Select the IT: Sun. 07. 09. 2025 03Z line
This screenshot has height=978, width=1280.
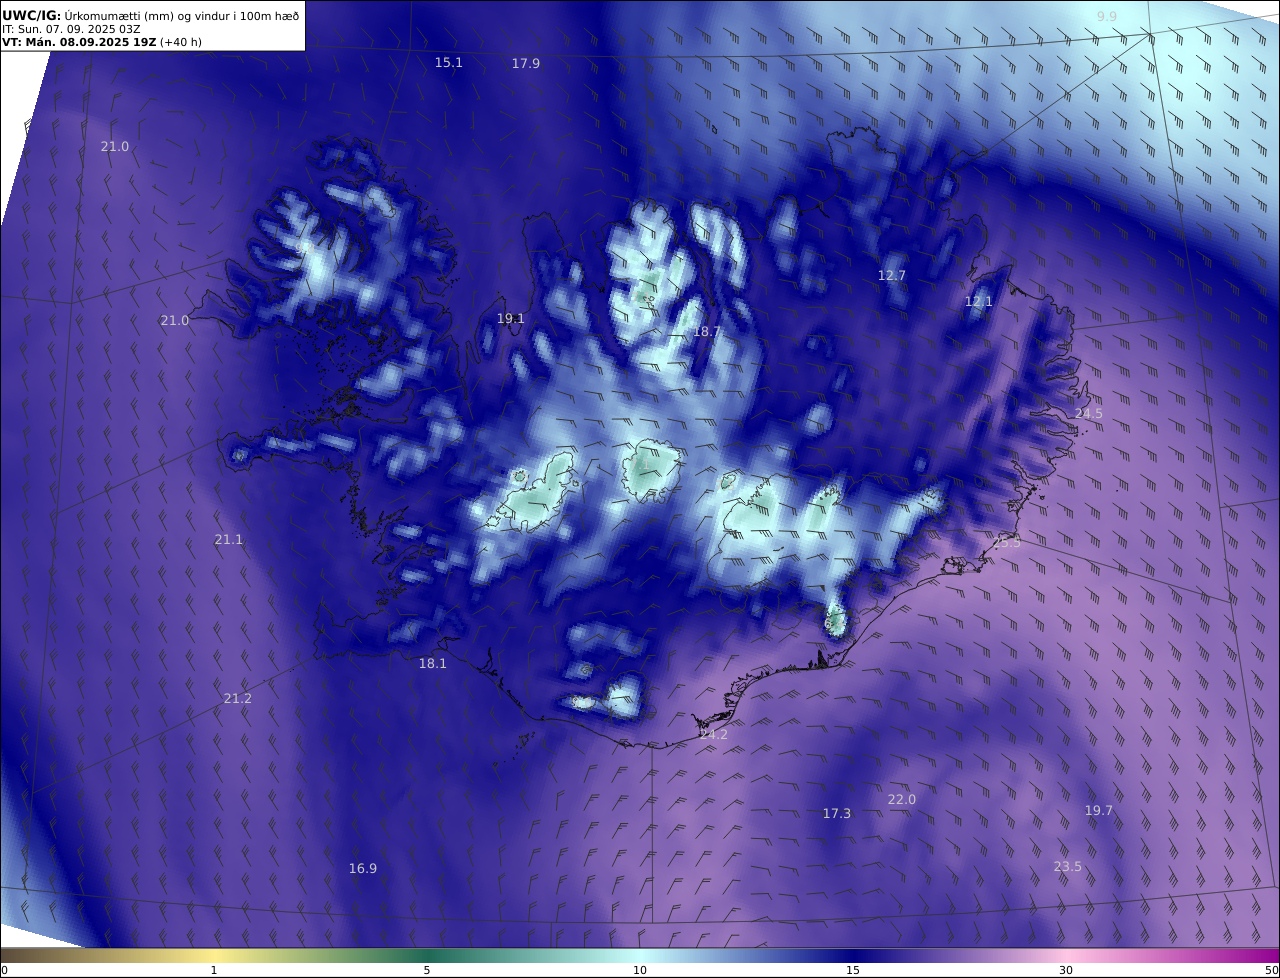pos(70,30)
